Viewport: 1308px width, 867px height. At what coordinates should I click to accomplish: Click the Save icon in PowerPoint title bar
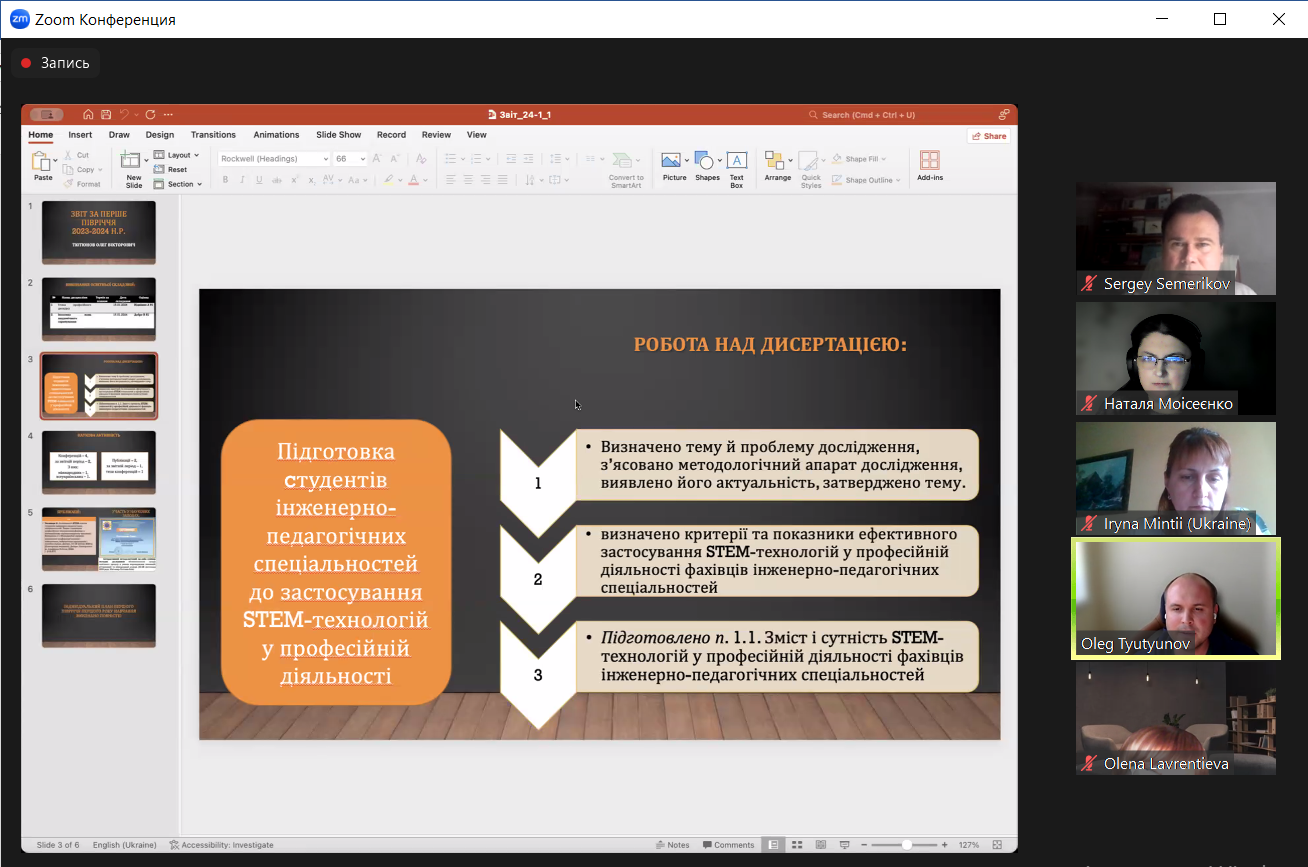[106, 115]
